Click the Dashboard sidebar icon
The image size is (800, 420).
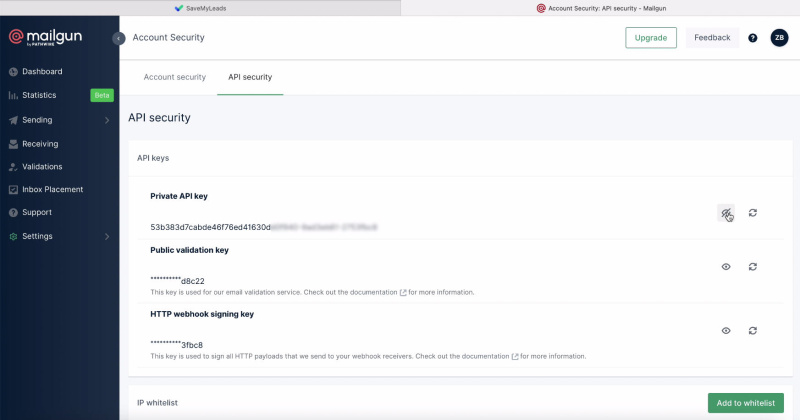pos(13,72)
